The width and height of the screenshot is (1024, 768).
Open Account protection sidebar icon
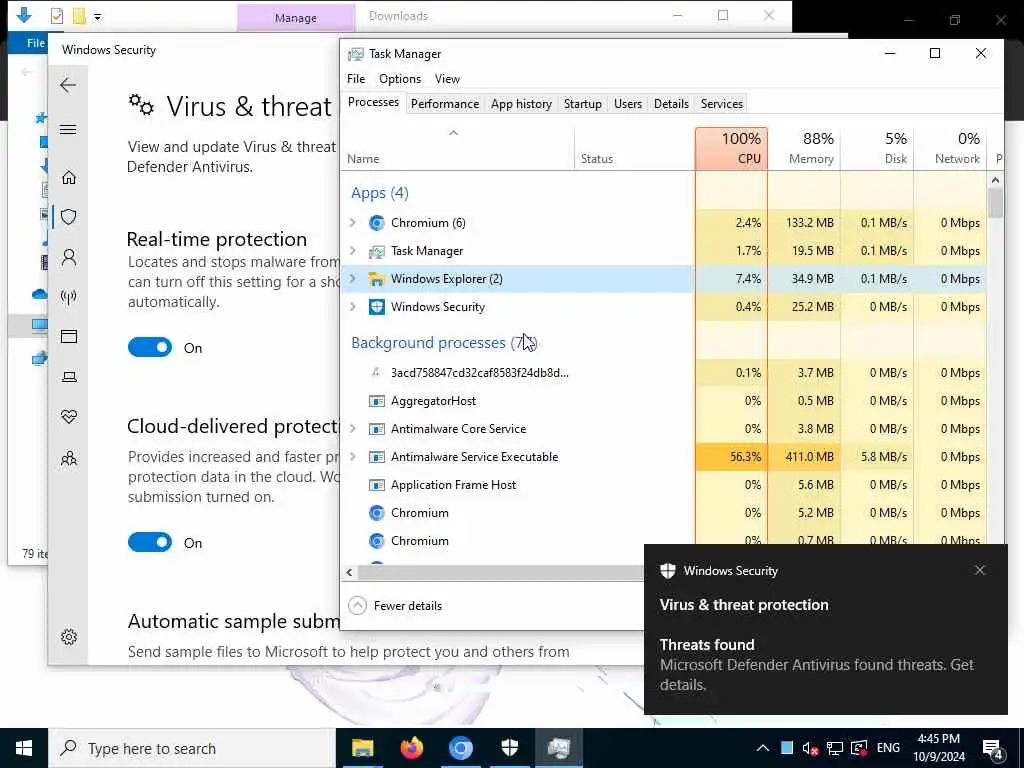click(x=69, y=257)
